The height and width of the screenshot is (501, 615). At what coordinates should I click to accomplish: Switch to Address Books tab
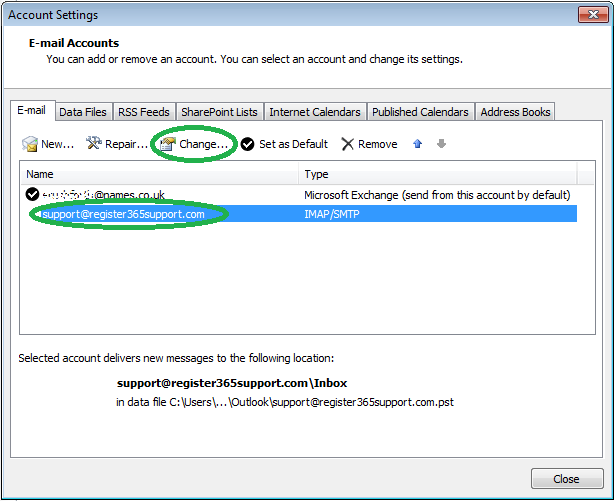point(515,112)
